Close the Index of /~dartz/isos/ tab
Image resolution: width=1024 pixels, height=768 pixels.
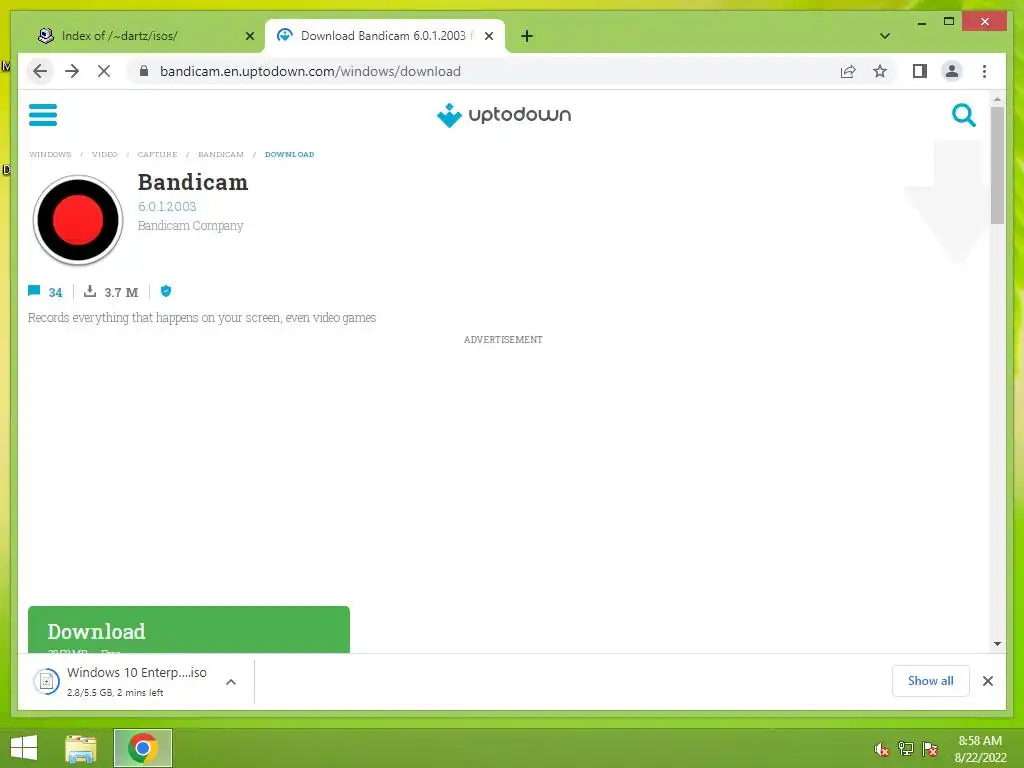[249, 36]
